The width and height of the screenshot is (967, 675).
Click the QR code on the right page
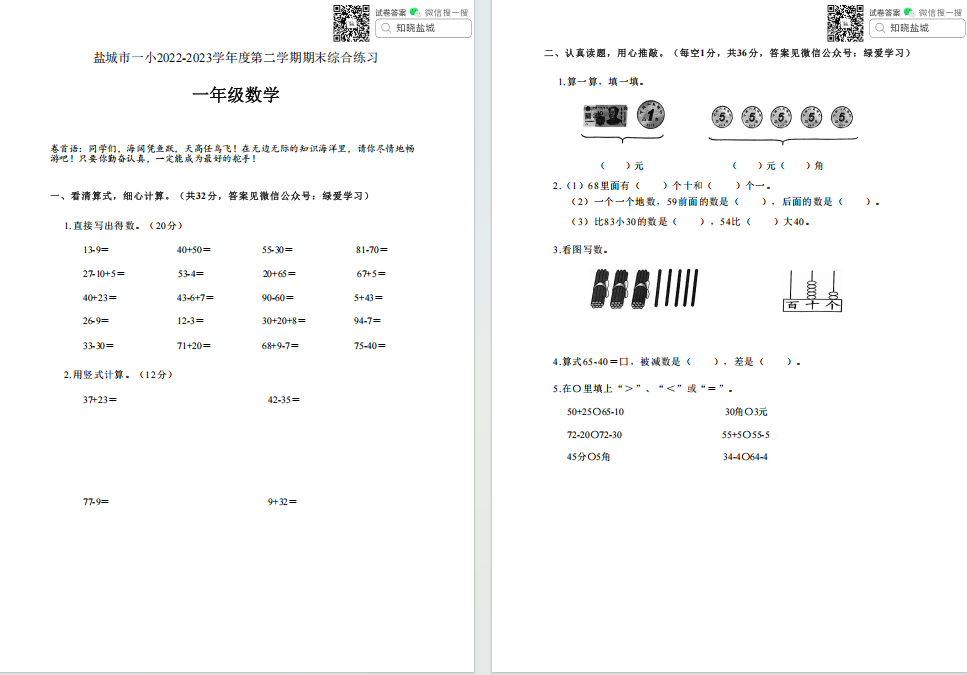click(845, 23)
